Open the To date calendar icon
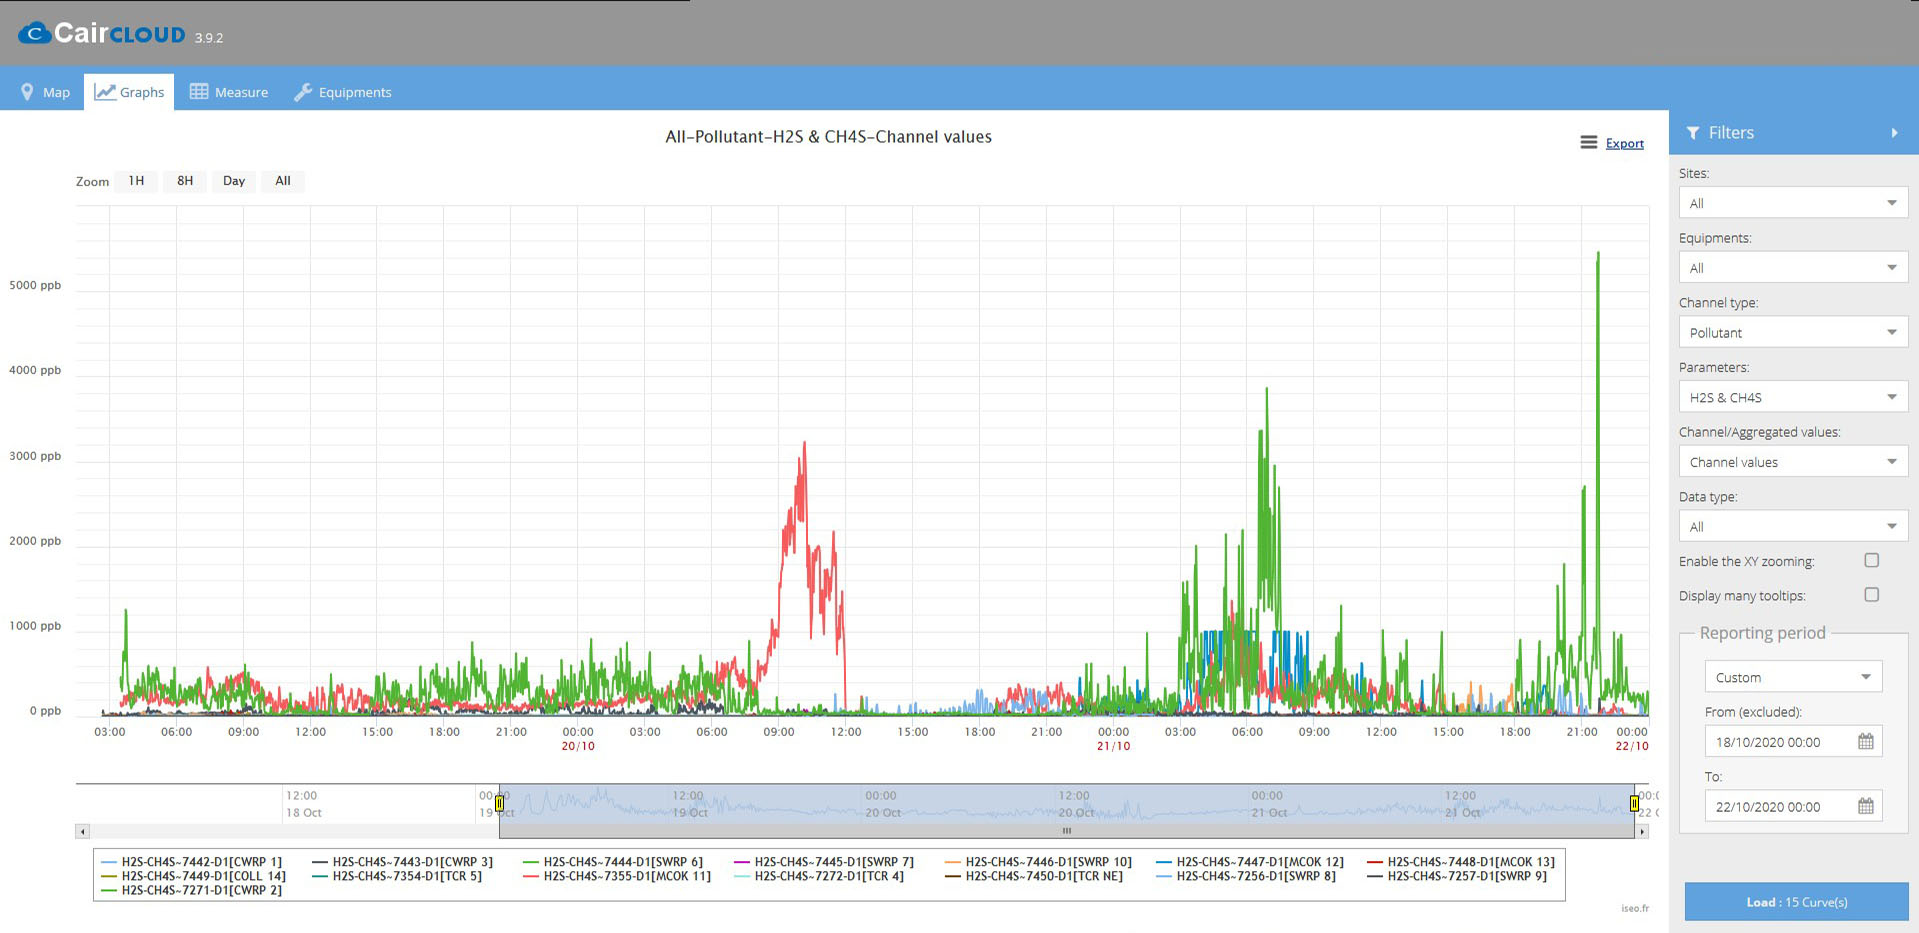The width and height of the screenshot is (1919, 933). [x=1865, y=806]
